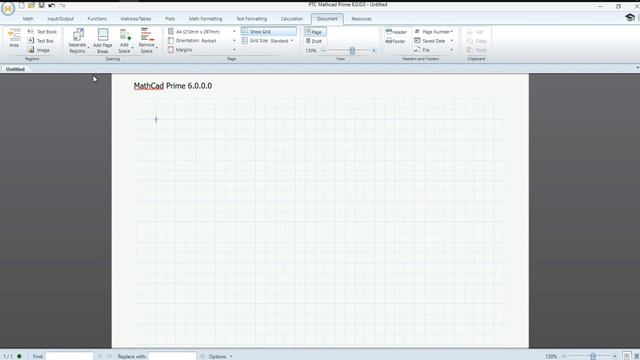Switch to Draft view
The height and width of the screenshot is (360, 640).
tap(314, 41)
